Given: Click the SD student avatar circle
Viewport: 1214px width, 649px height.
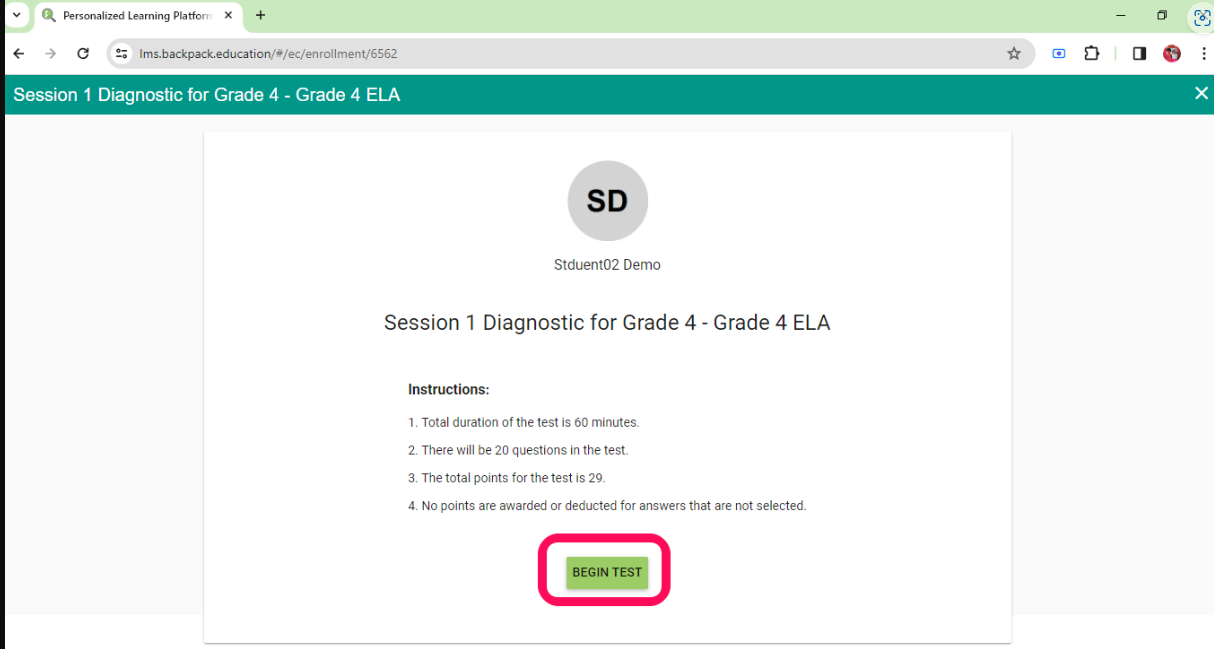Looking at the screenshot, I should pyautogui.click(x=607, y=201).
